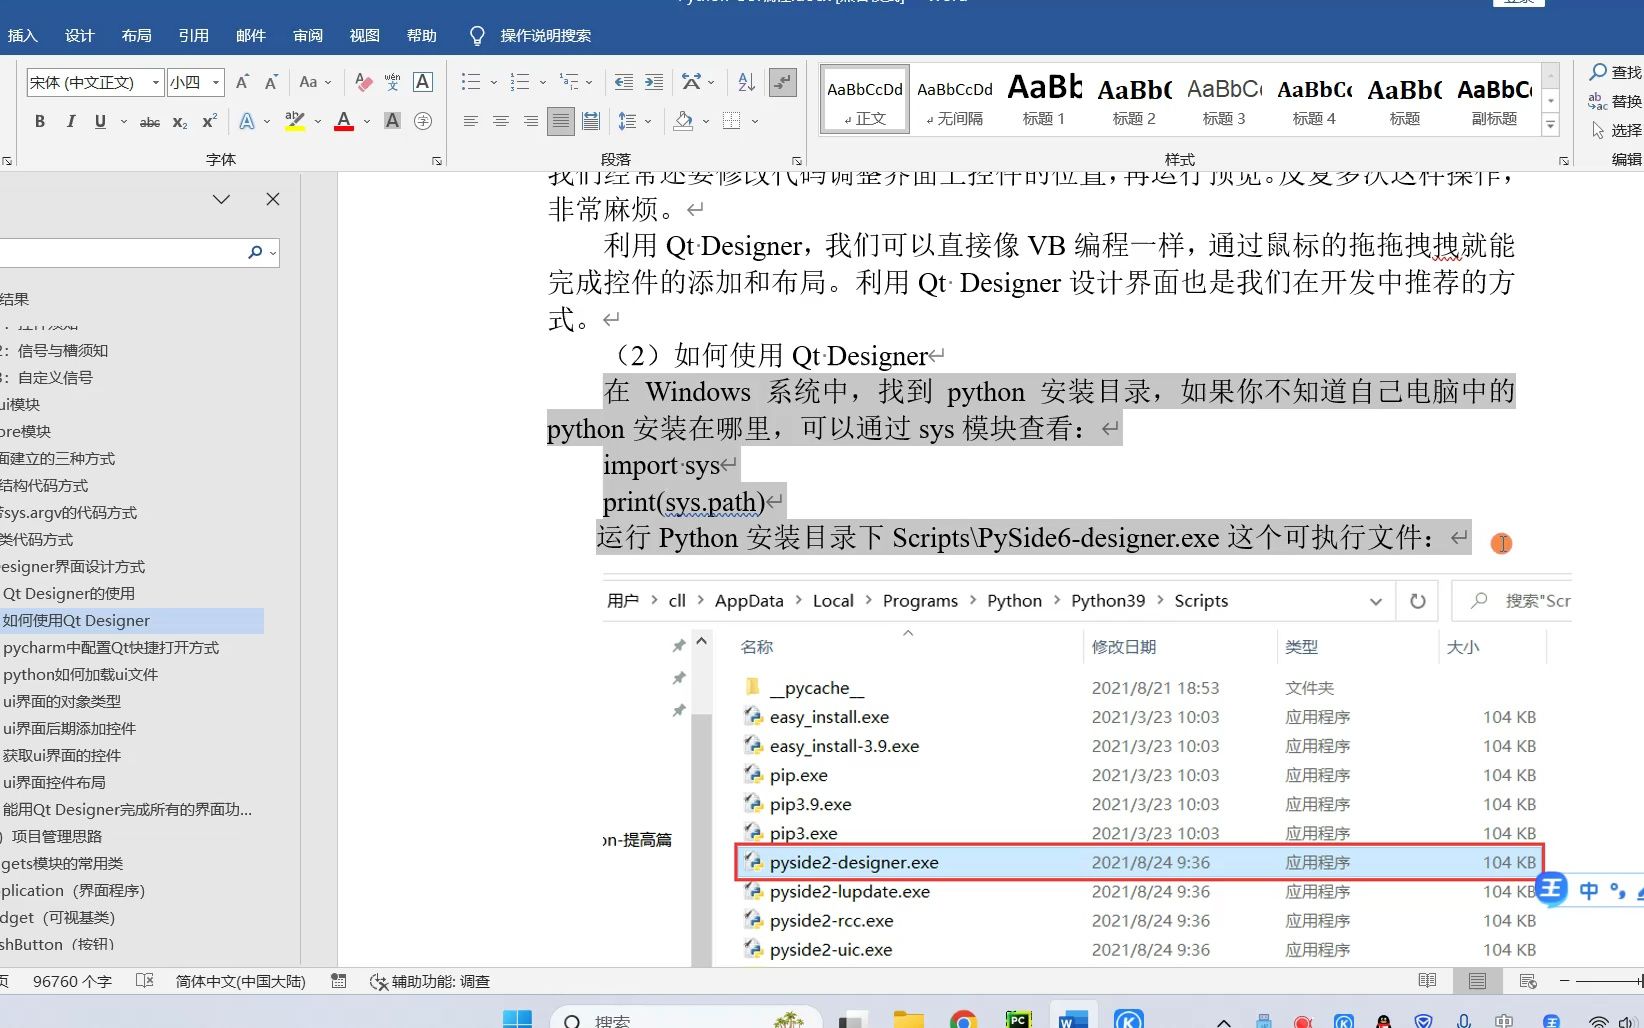Open highlight color dropdown arrow
This screenshot has height=1028, width=1644.
(318, 122)
